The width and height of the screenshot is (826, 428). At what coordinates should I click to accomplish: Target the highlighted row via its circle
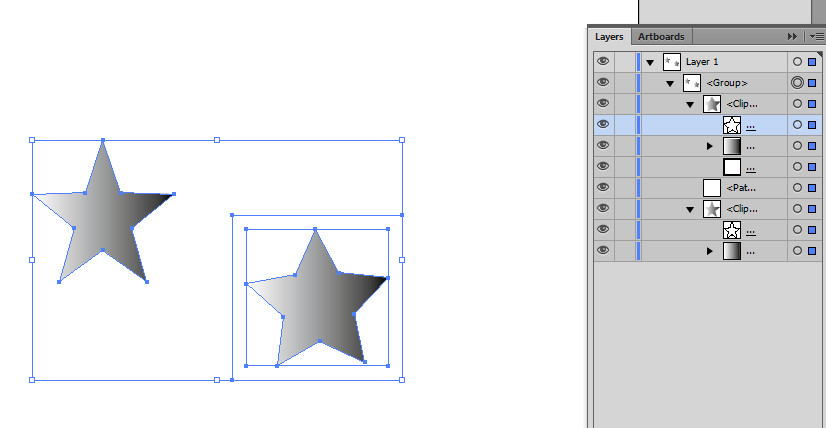(x=797, y=125)
